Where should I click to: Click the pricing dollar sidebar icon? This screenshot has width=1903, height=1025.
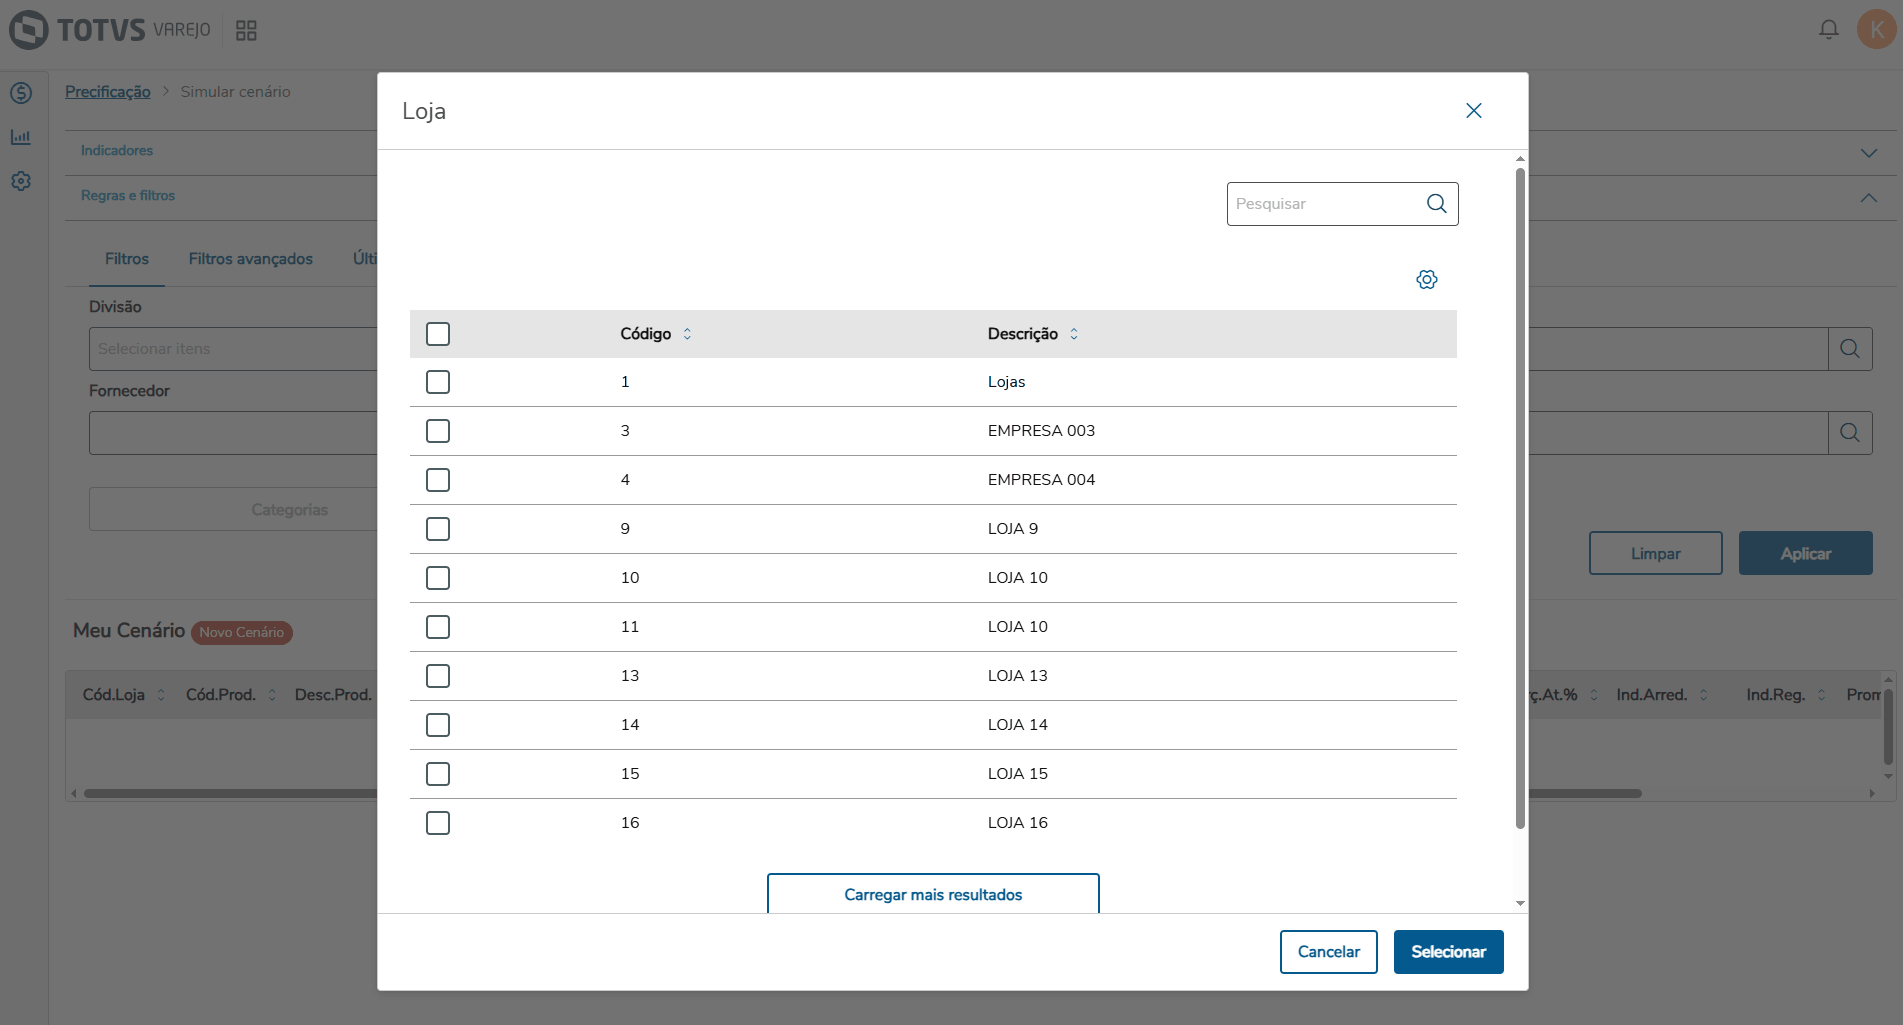click(21, 93)
